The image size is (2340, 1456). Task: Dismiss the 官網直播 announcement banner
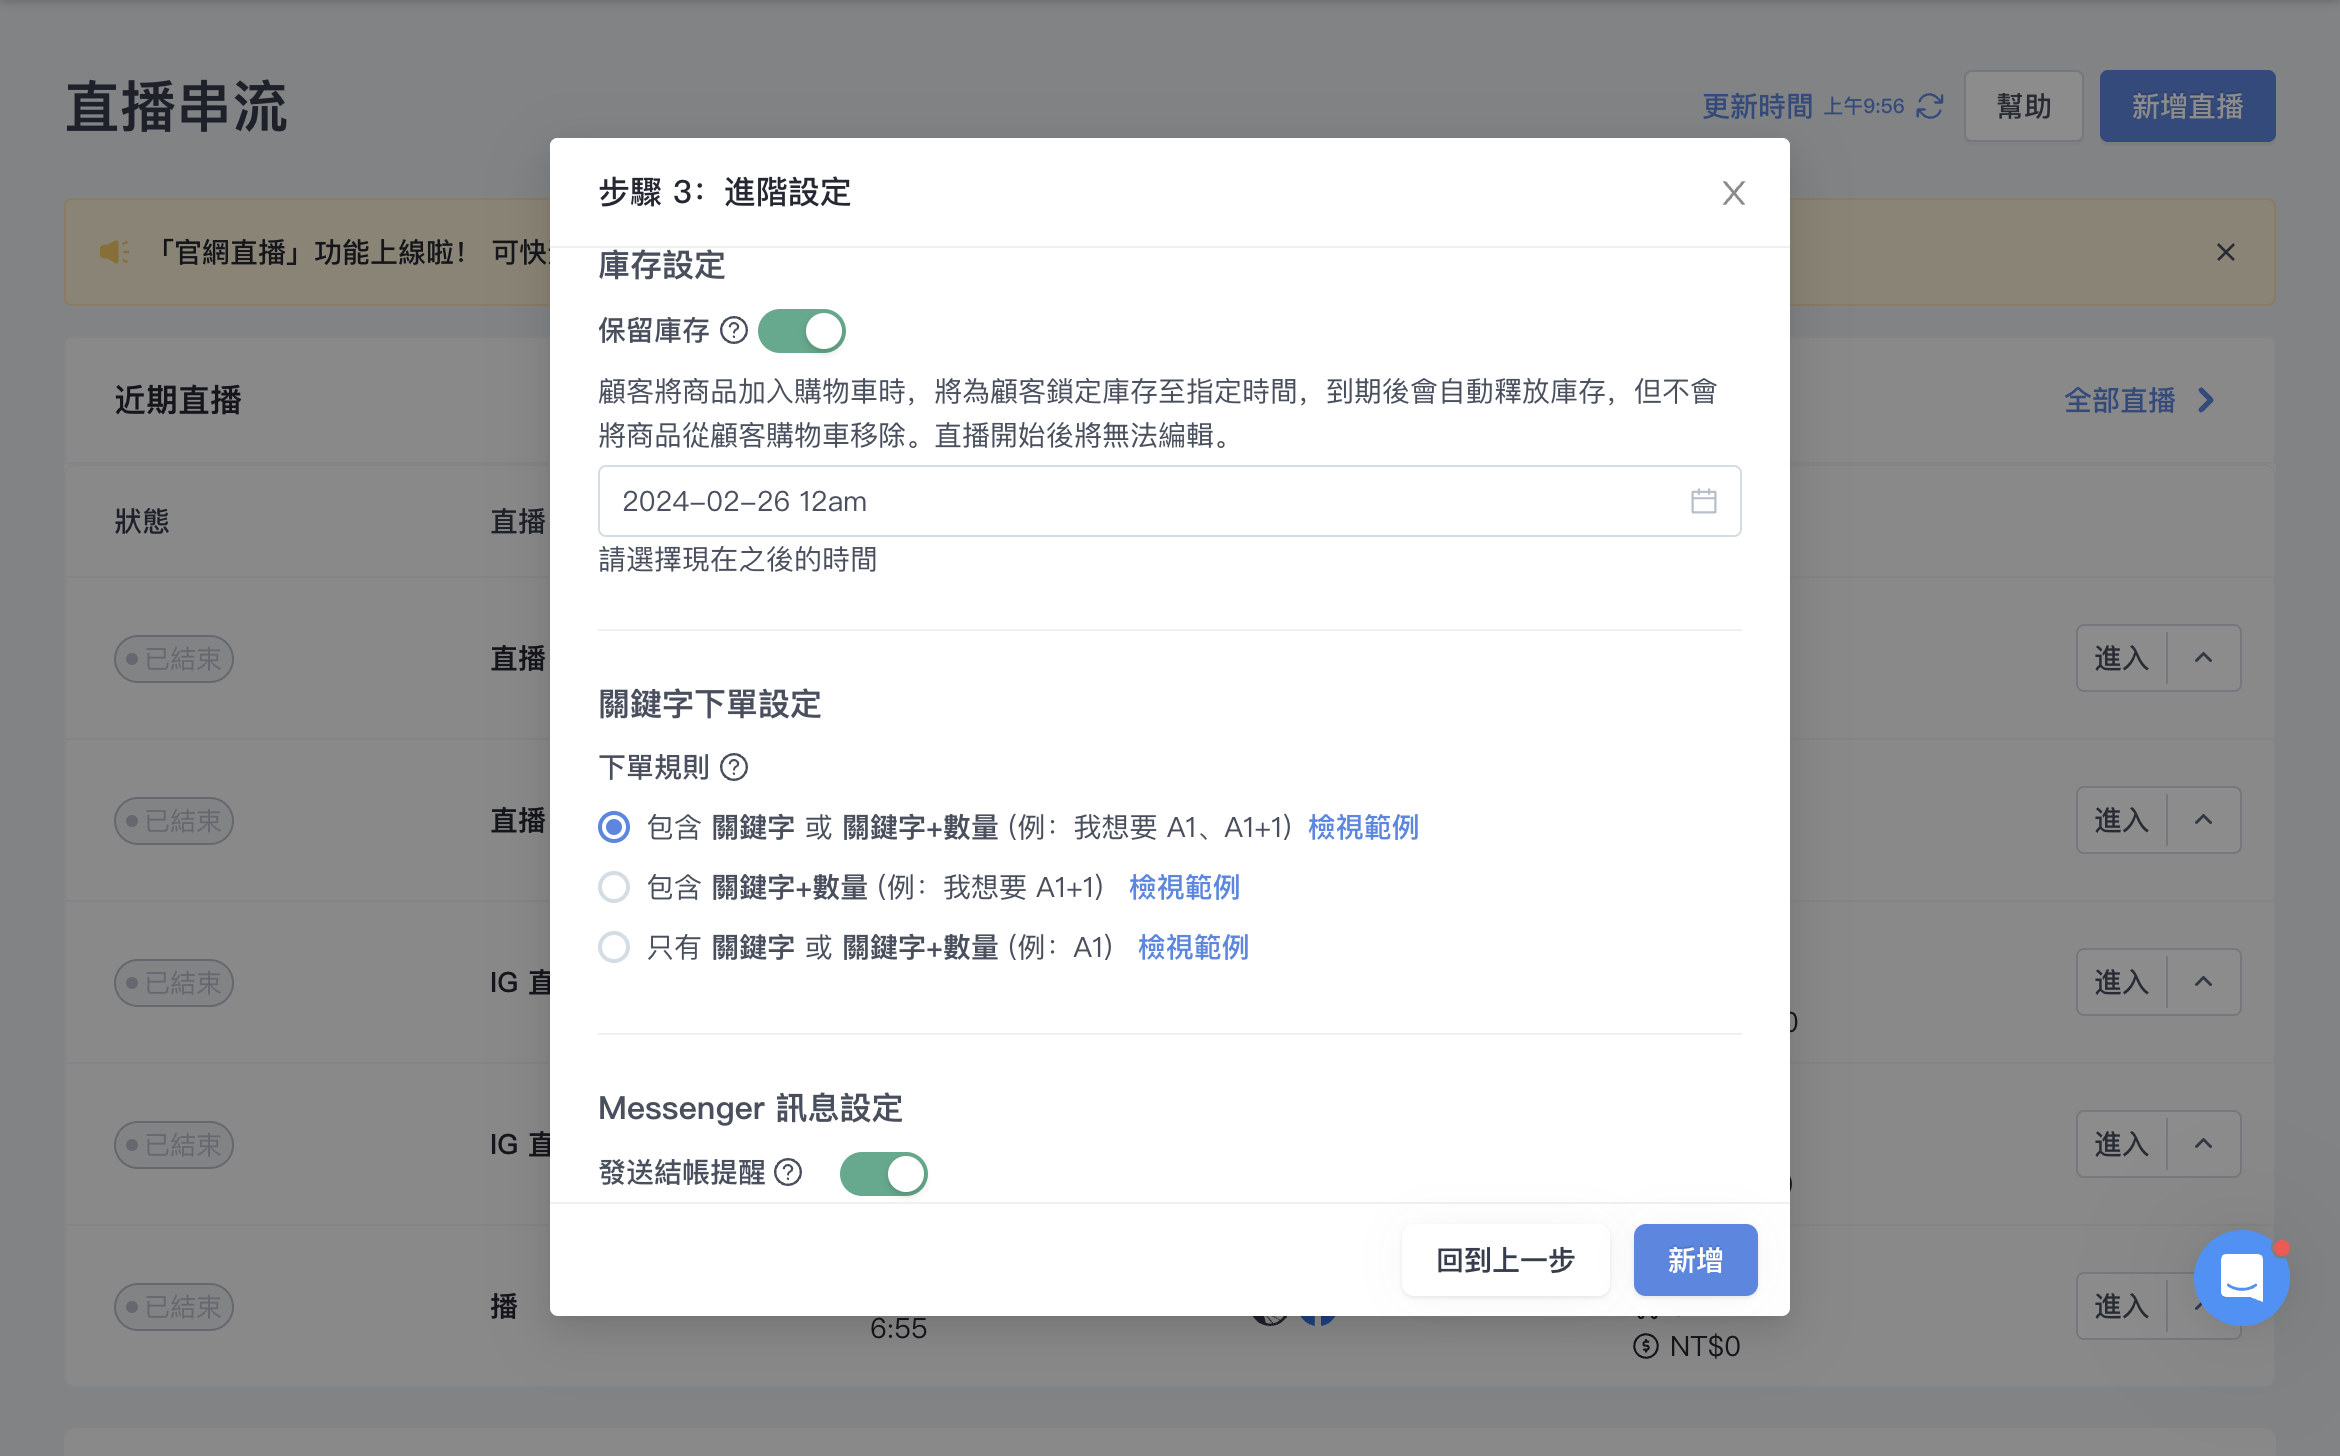coord(2226,252)
